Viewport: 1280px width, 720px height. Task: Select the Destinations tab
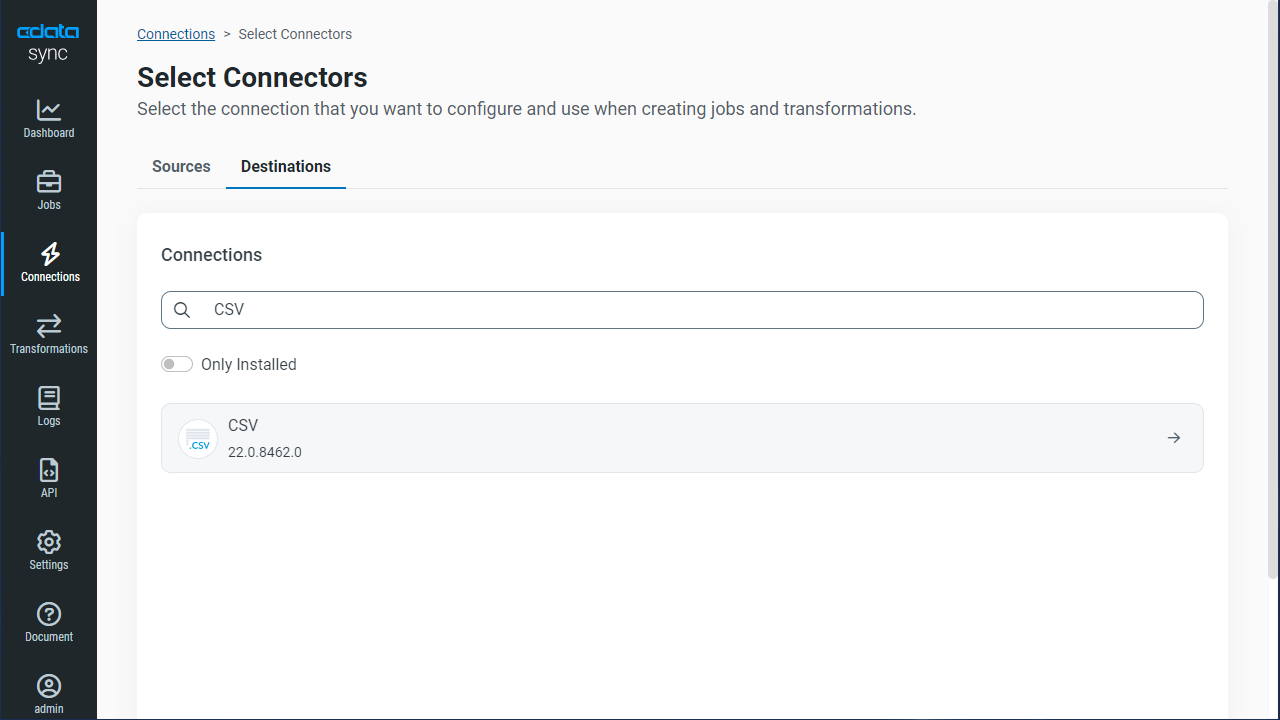286,167
